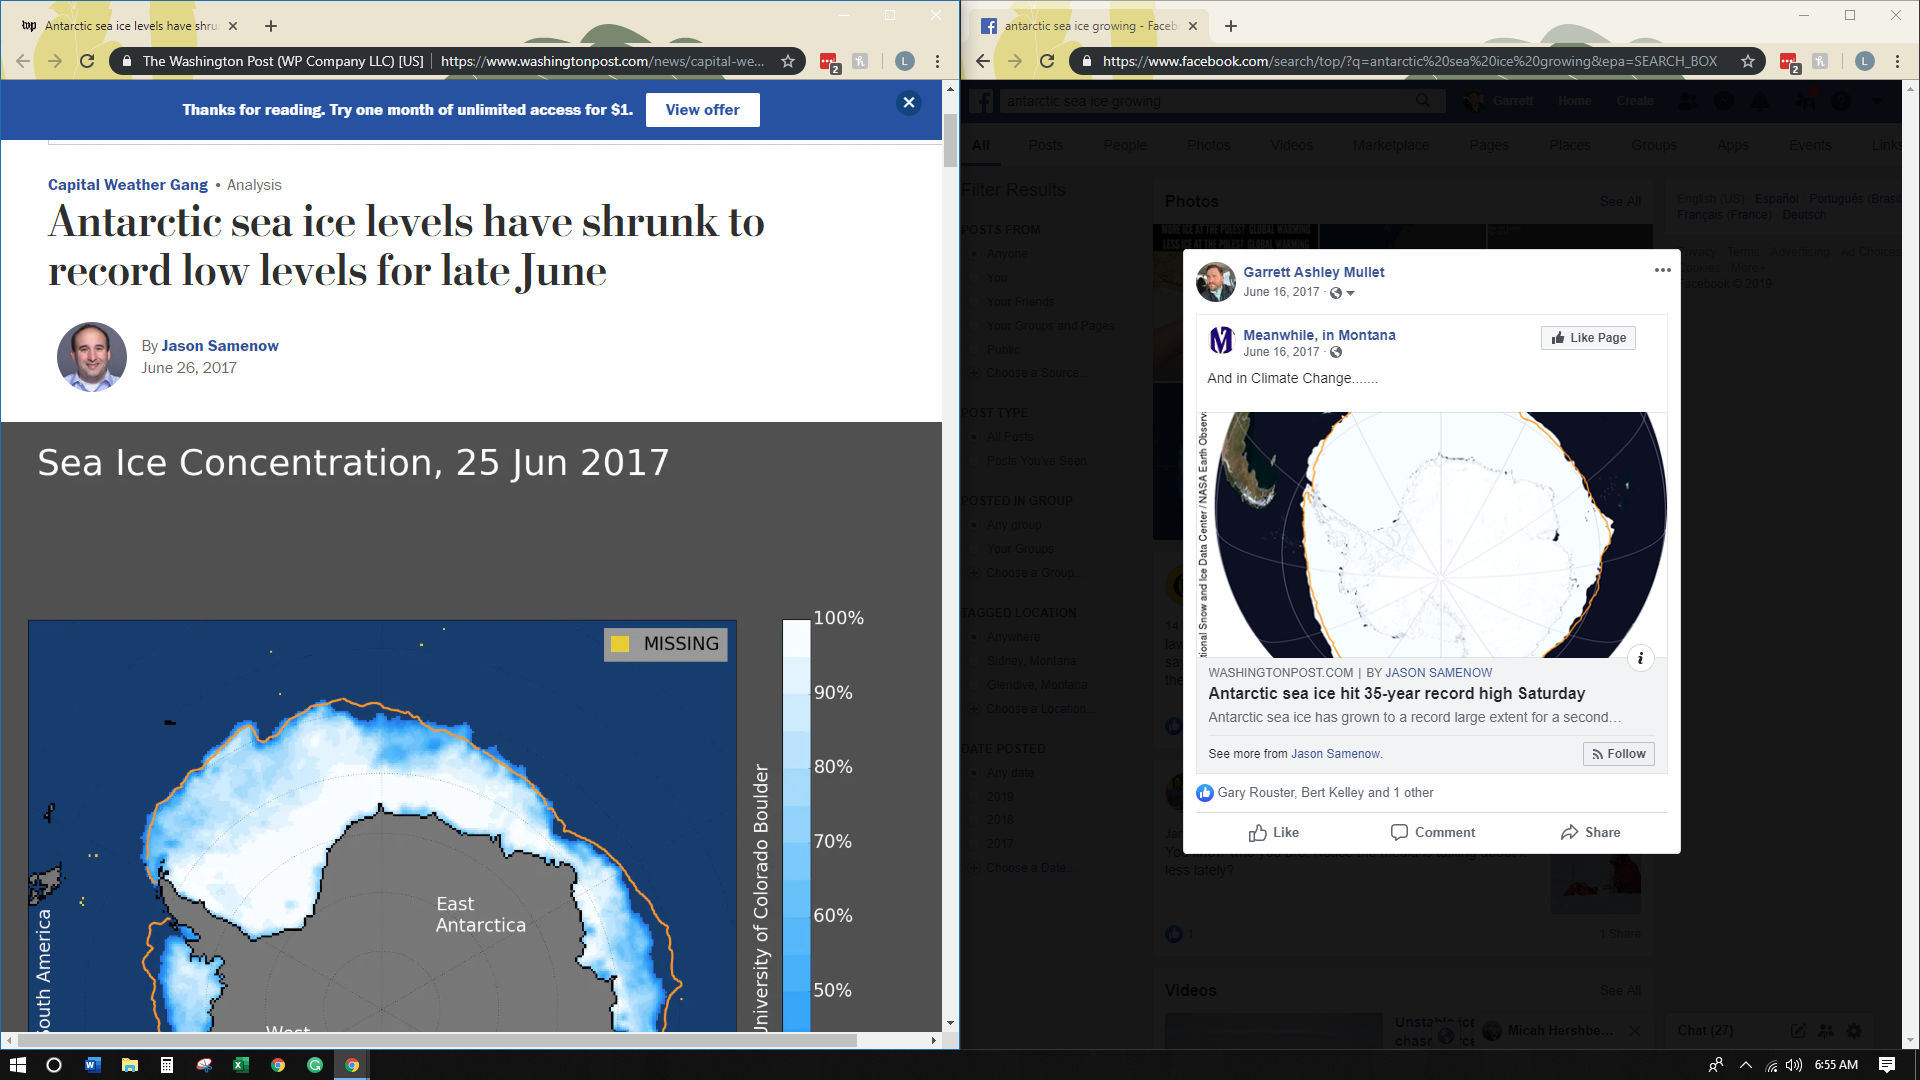This screenshot has width=1920, height=1080.
Task: Click red extension icon in Washington Post window
Action: click(x=829, y=62)
